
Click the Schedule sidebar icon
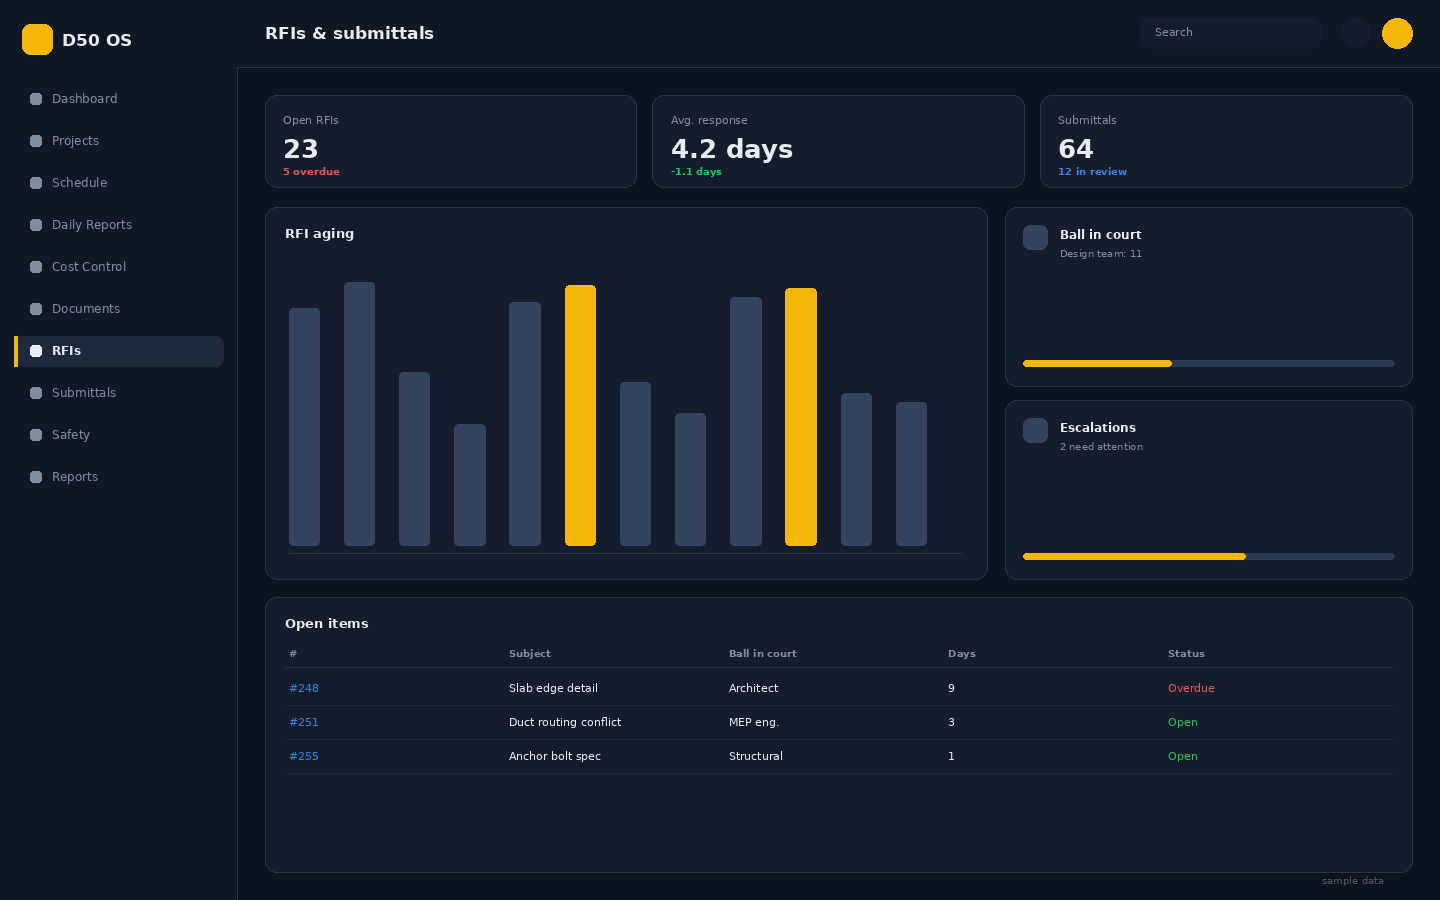[36, 183]
